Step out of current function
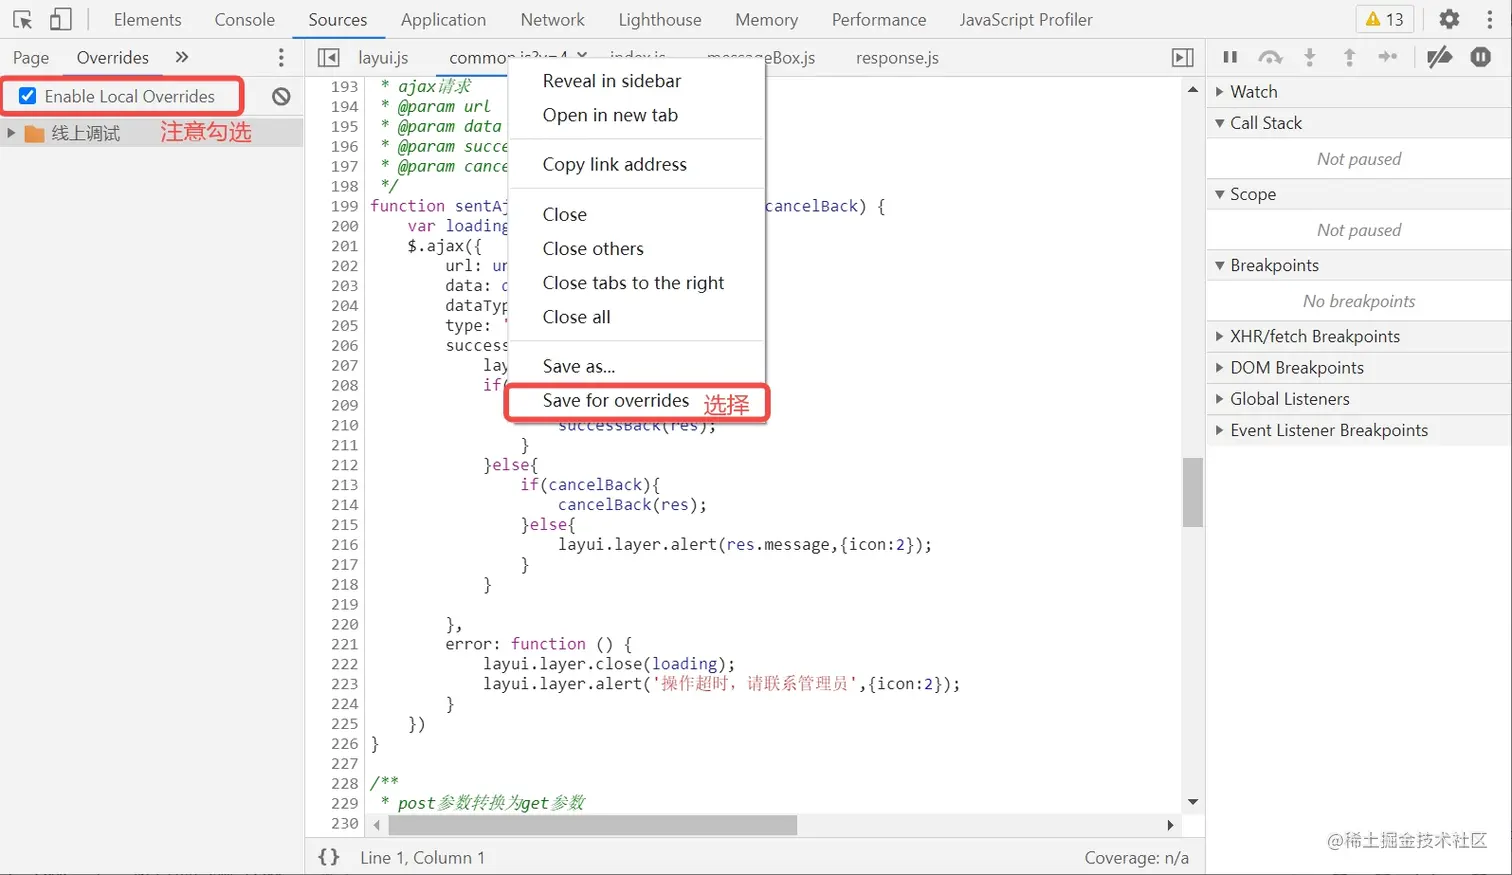Viewport: 1512px width, 875px height. [1349, 57]
